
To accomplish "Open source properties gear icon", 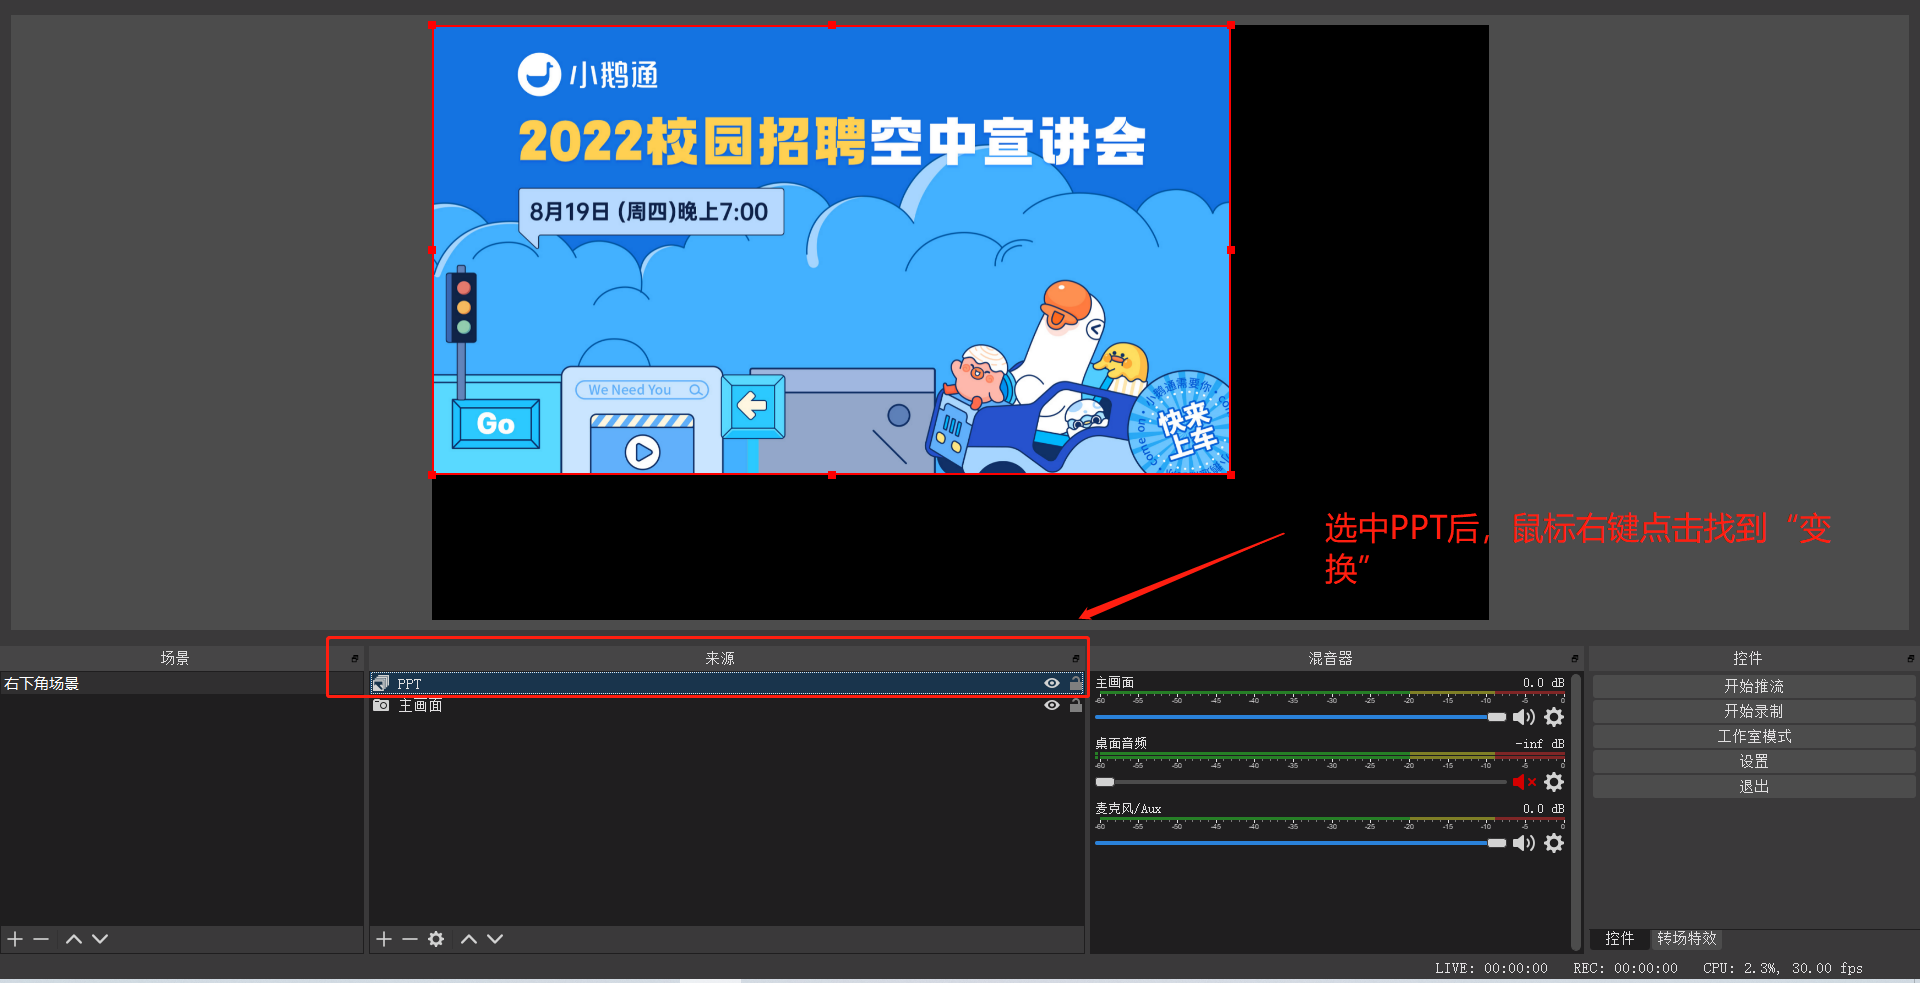I will click(x=436, y=939).
